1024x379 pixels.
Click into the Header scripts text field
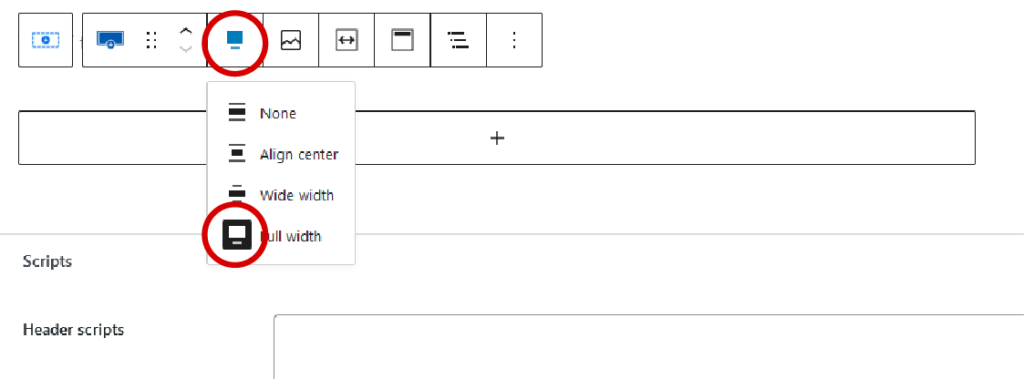pos(648,347)
